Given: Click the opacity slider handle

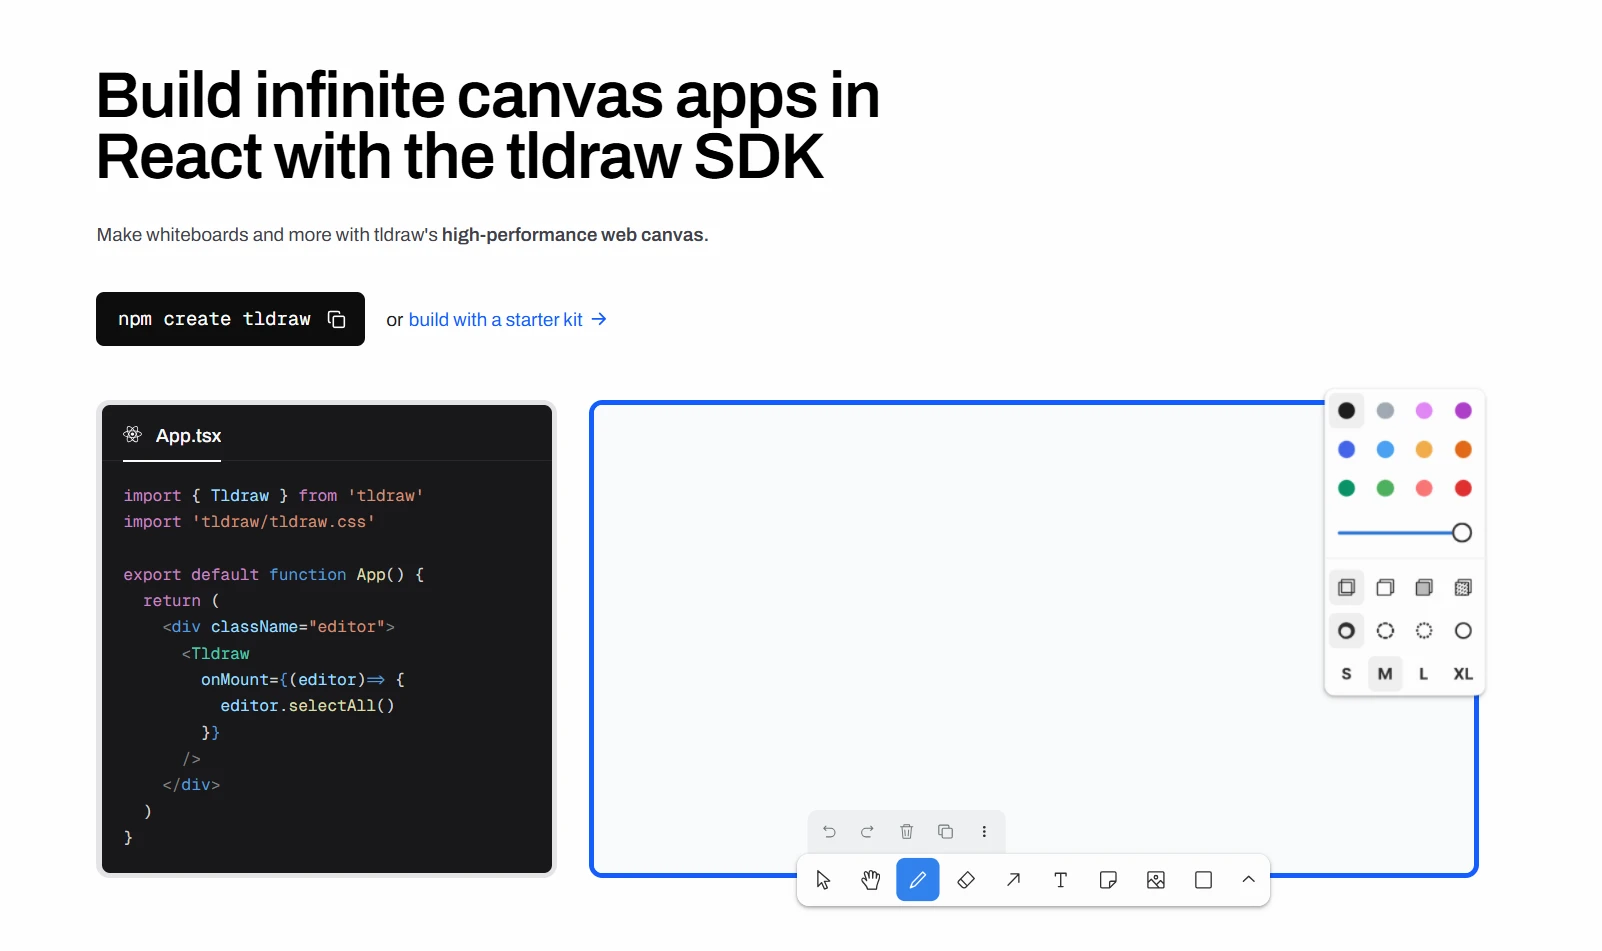Looking at the screenshot, I should (1462, 533).
